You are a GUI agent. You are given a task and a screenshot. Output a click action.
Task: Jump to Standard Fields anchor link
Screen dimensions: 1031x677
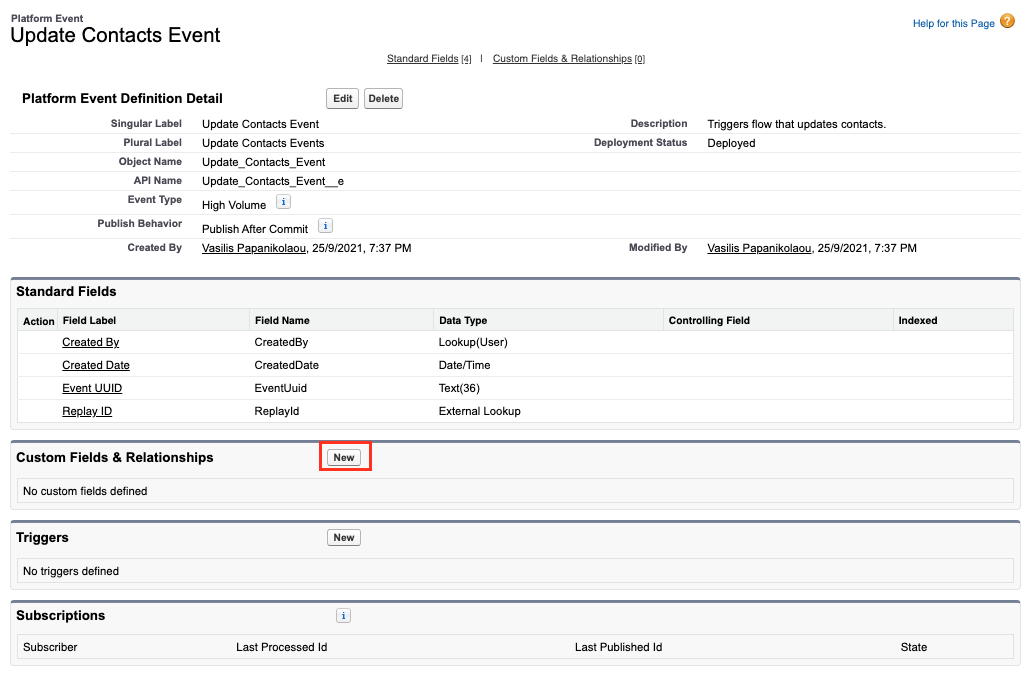(423, 59)
